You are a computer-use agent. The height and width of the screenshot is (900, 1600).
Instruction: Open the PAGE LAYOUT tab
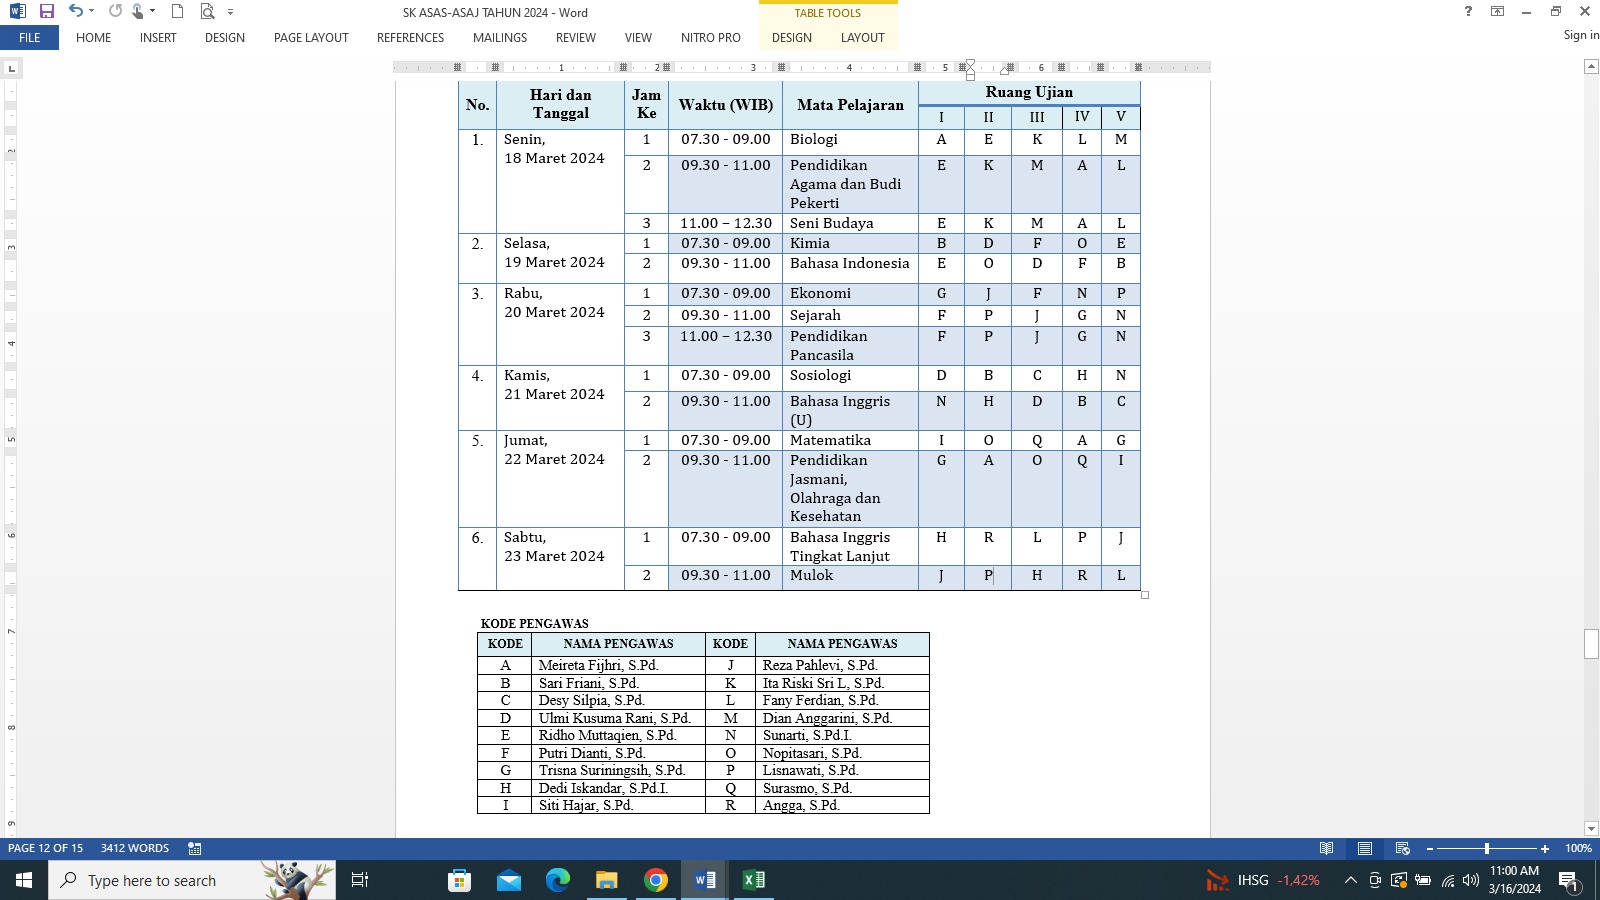311,38
